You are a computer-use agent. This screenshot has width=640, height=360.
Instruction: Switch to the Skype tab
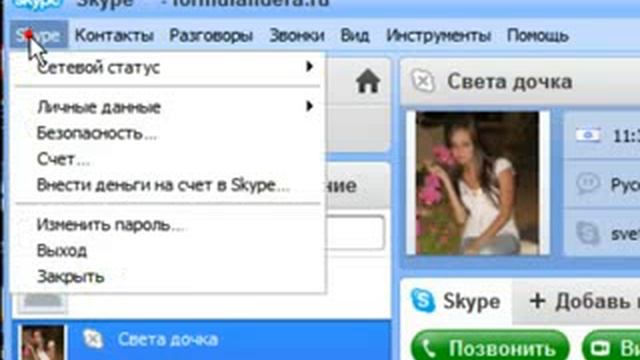click(456, 301)
